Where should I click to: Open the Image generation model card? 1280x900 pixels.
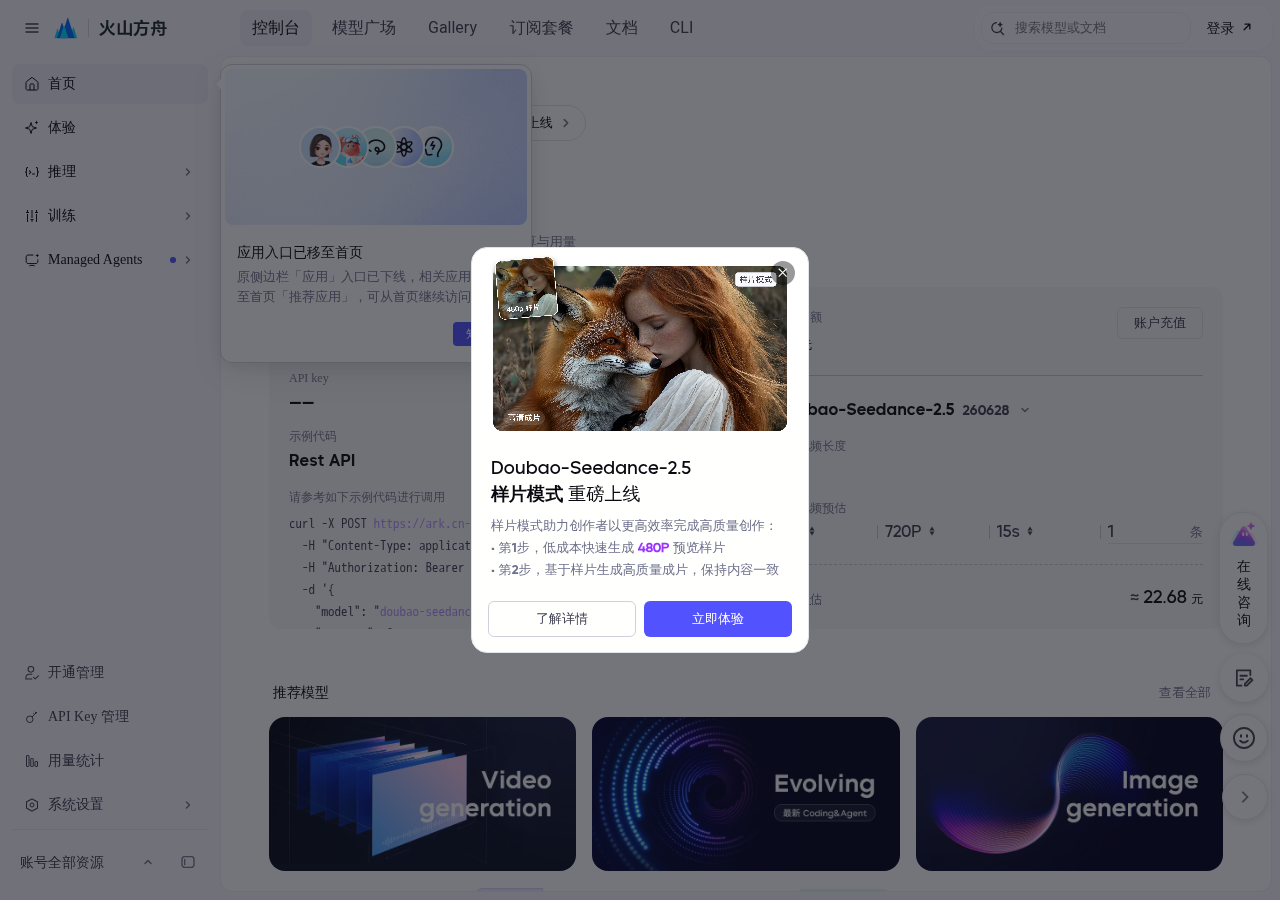pyautogui.click(x=1069, y=794)
